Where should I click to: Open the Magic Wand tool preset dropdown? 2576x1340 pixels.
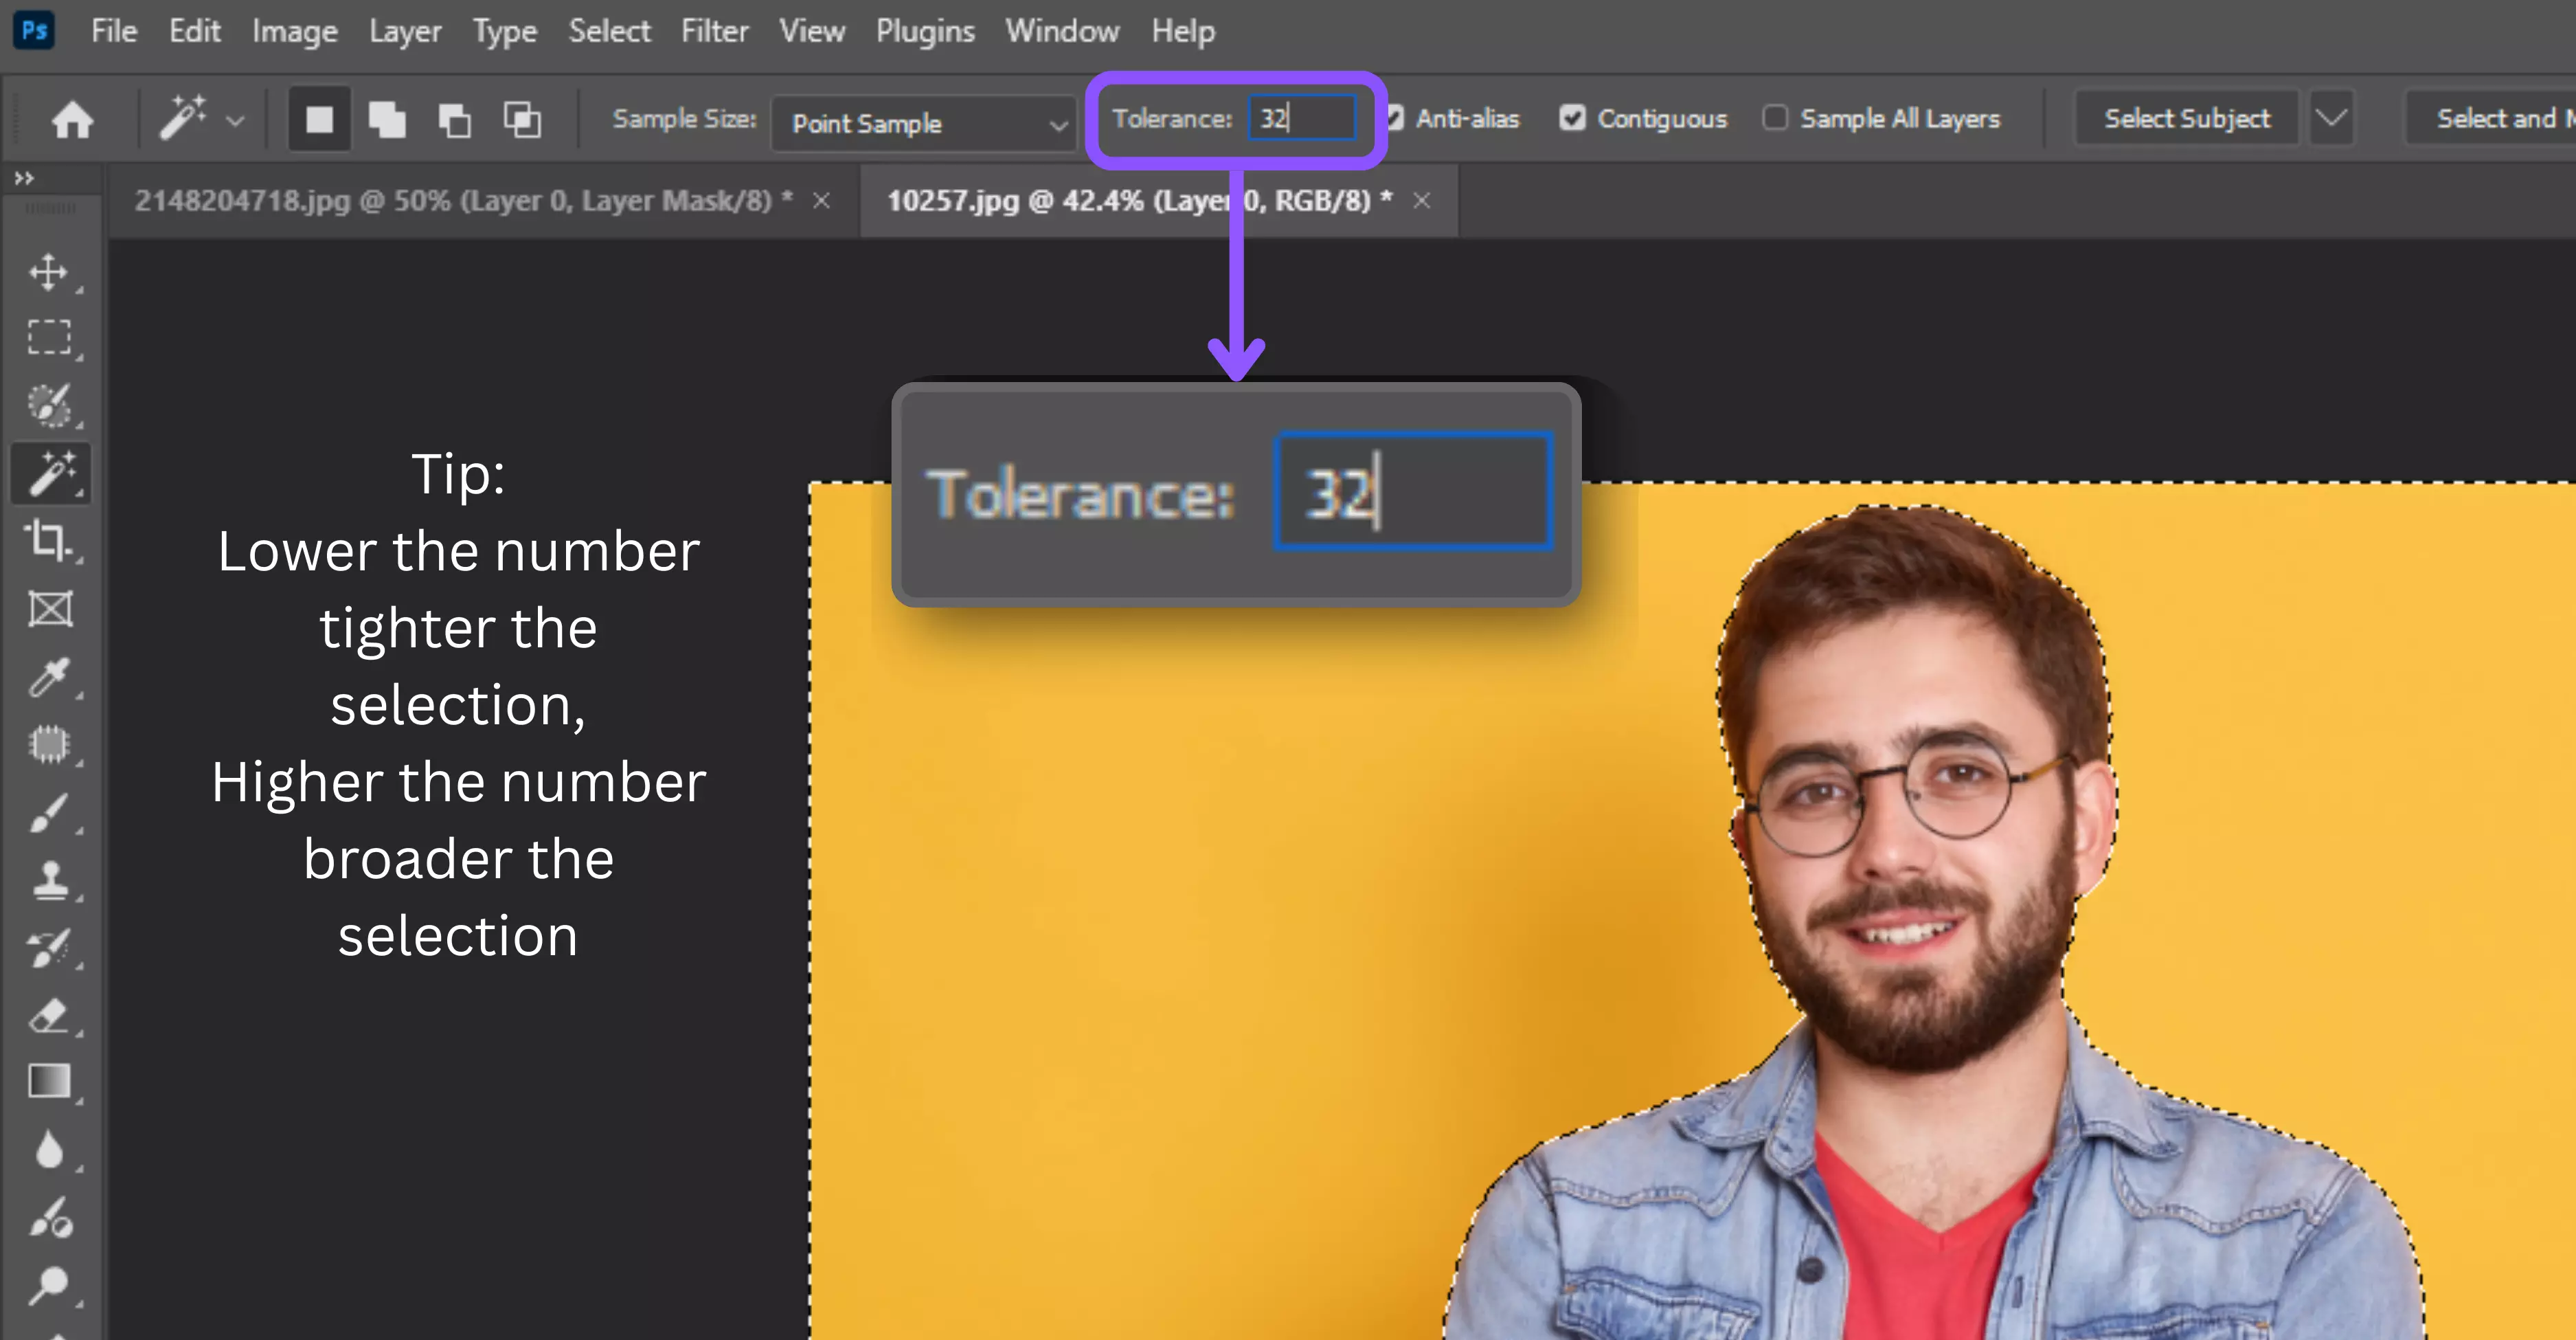[x=236, y=120]
